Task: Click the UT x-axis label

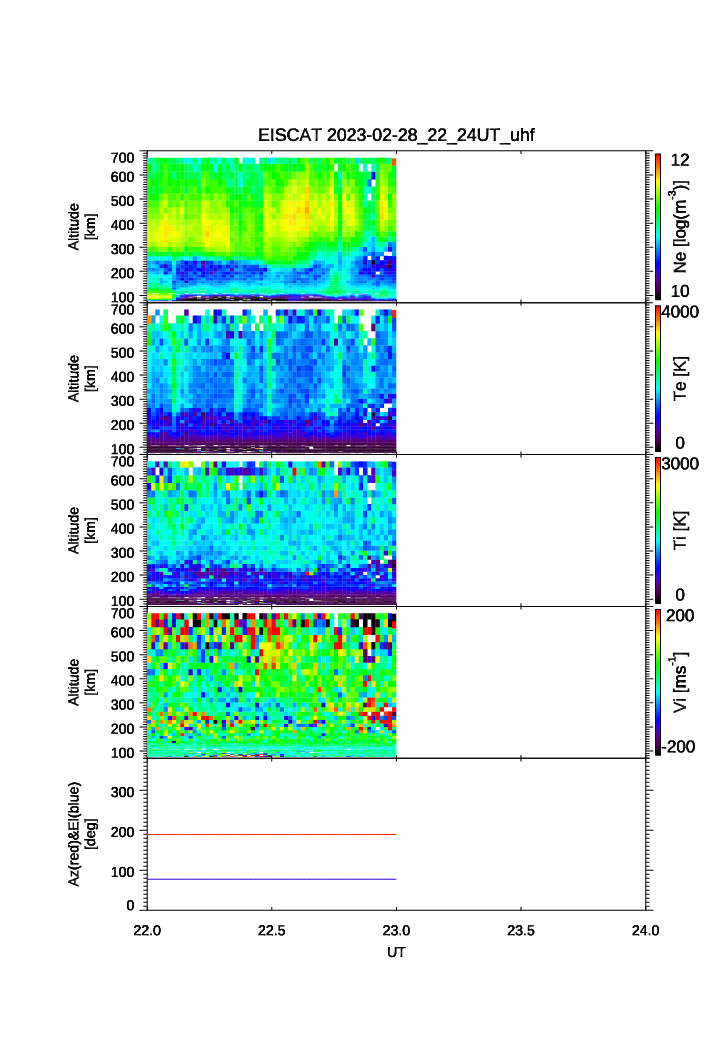Action: (x=397, y=953)
